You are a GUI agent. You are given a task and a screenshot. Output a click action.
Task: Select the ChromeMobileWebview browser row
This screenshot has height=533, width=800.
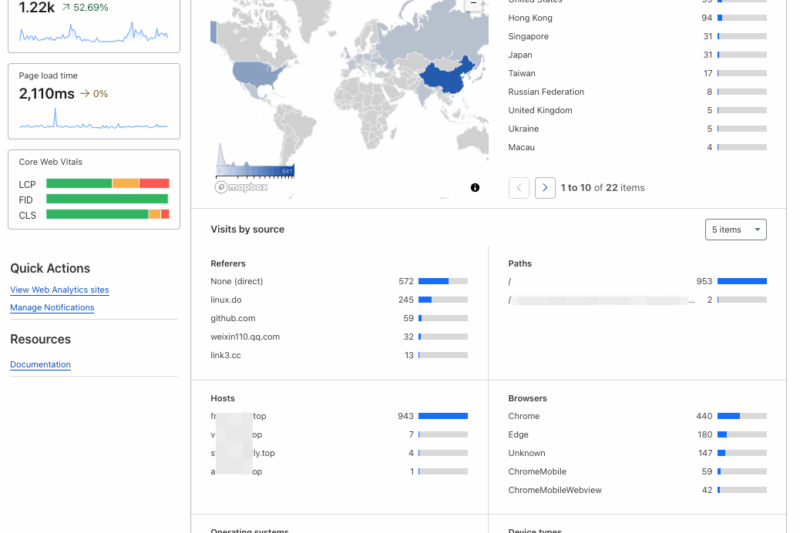tap(637, 490)
